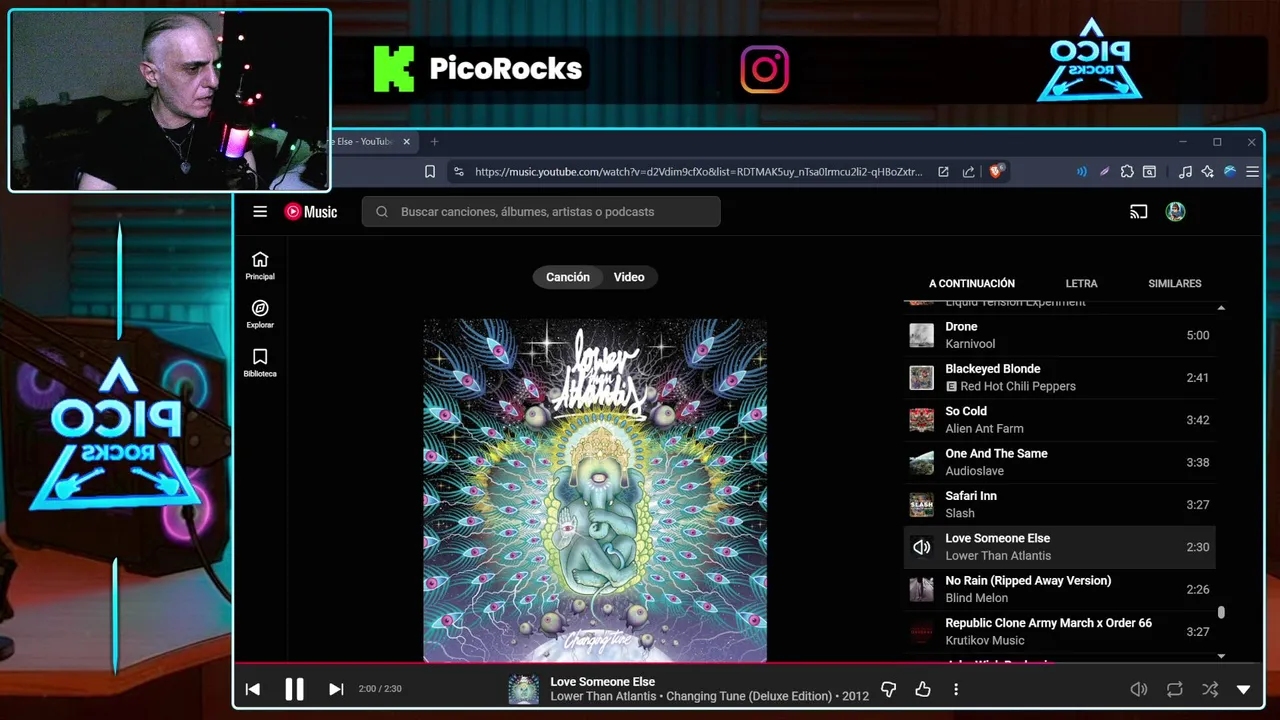
Task: Play Republic Clone Army March x Order 66
Action: pos(1060,631)
